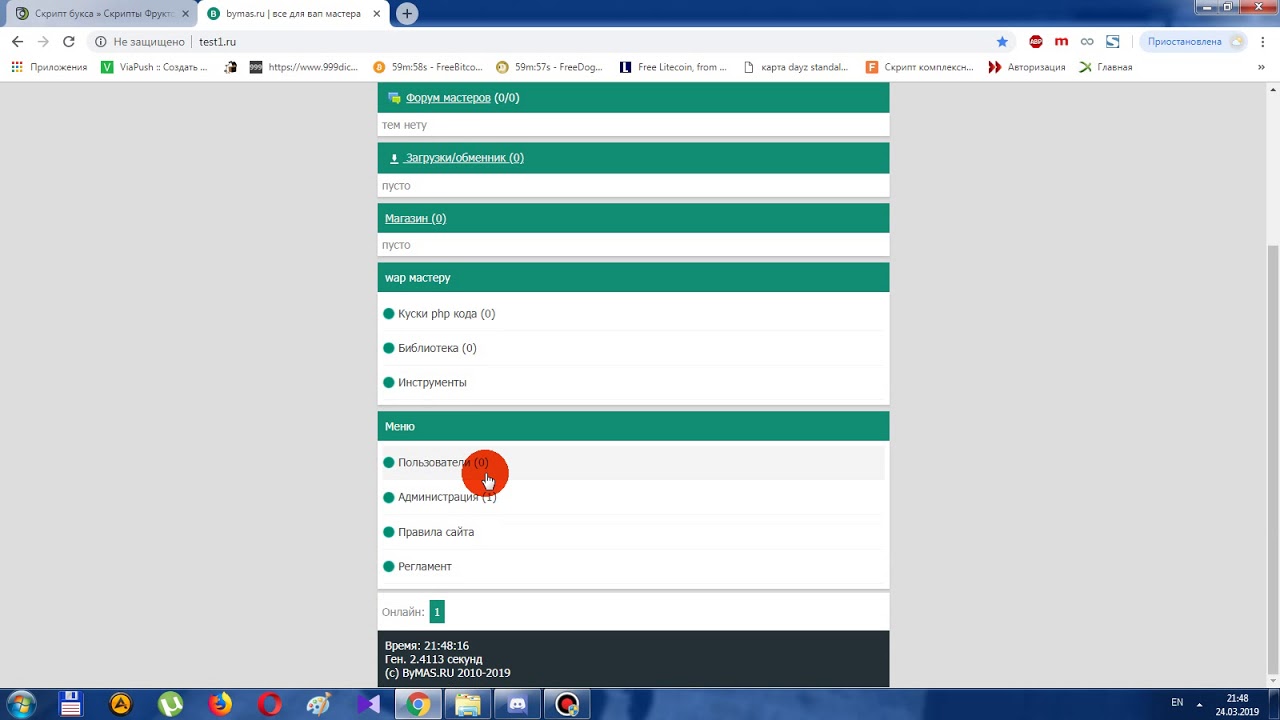The height and width of the screenshot is (720, 1280).
Task: Launch Firefox from the taskbar
Action: 220,704
